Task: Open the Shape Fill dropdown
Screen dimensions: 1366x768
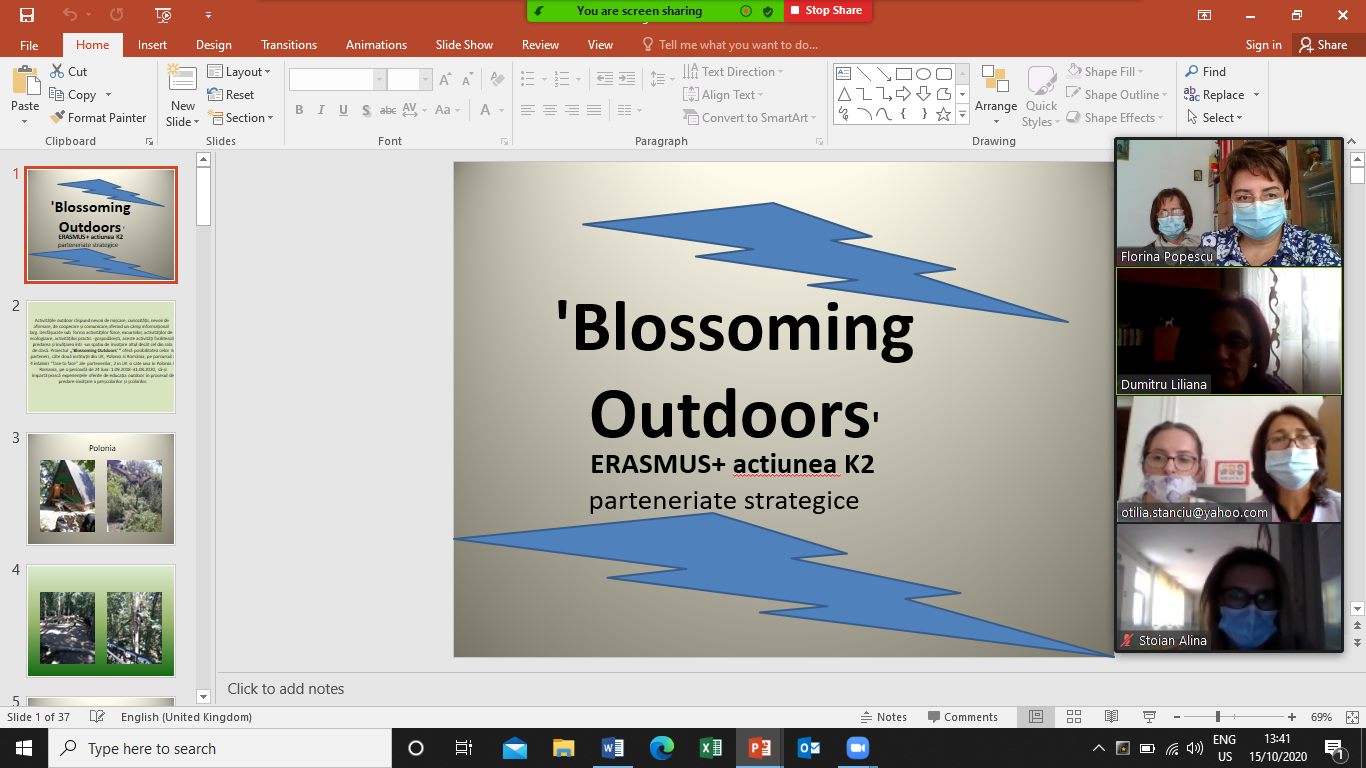Action: [x=1106, y=72]
